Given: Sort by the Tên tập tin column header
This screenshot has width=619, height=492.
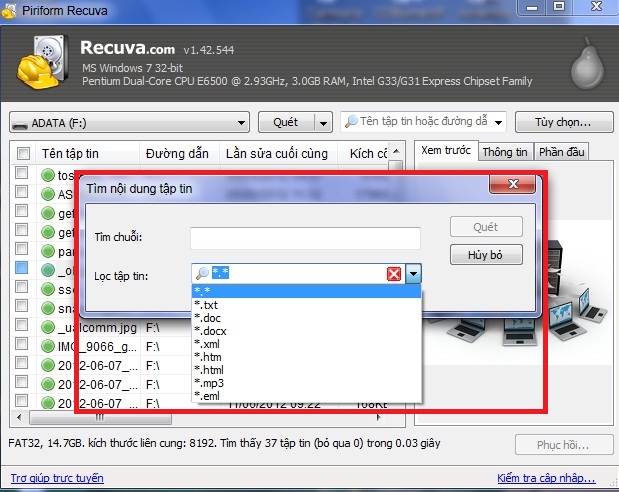Looking at the screenshot, I should click(x=87, y=154).
